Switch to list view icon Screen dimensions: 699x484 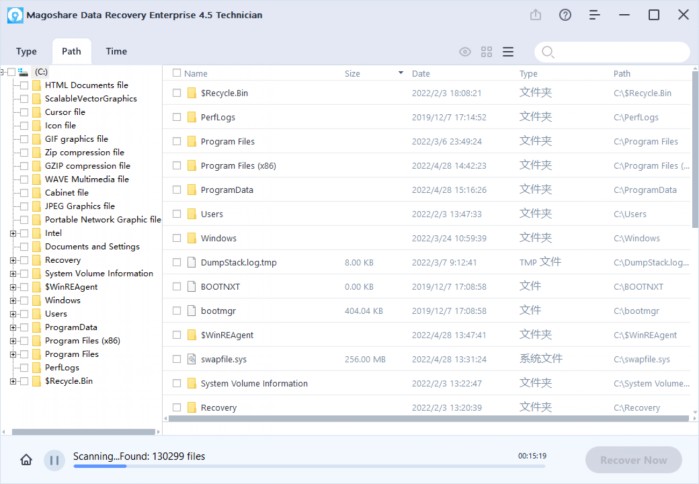tap(508, 52)
